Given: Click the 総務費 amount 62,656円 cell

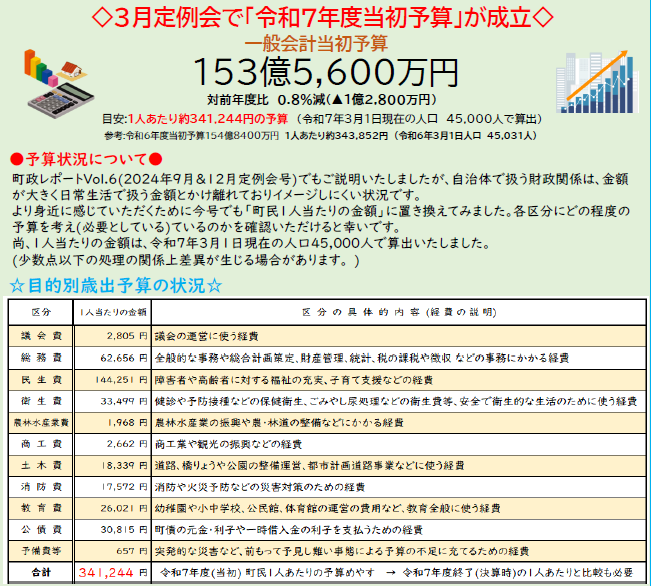Looking at the screenshot, I should pos(113,358).
